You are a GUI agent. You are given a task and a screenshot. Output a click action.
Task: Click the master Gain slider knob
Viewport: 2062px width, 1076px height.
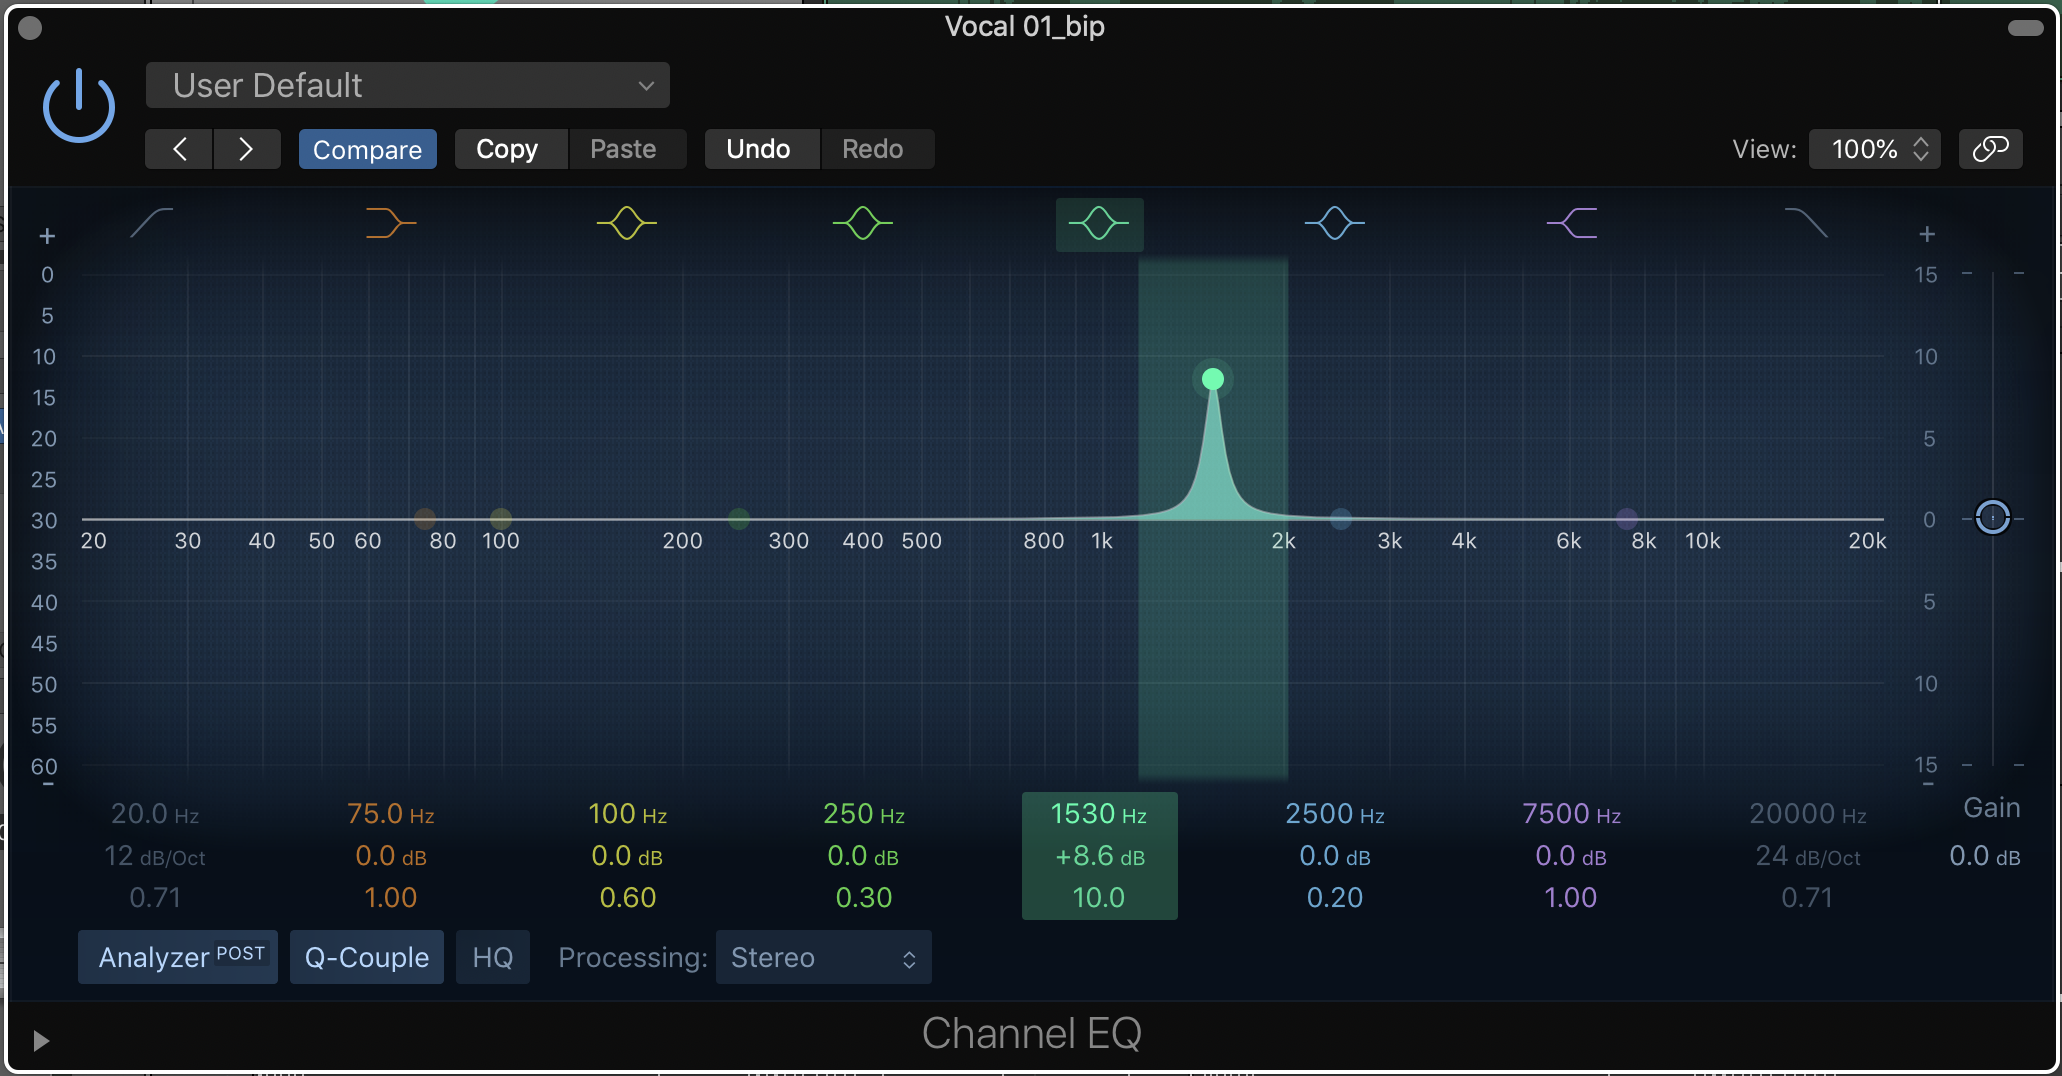(x=1992, y=517)
